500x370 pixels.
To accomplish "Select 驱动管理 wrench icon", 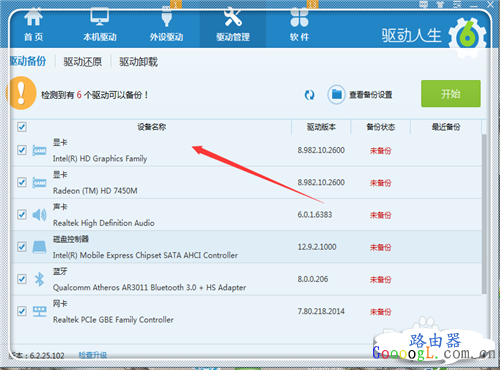I will (233, 17).
